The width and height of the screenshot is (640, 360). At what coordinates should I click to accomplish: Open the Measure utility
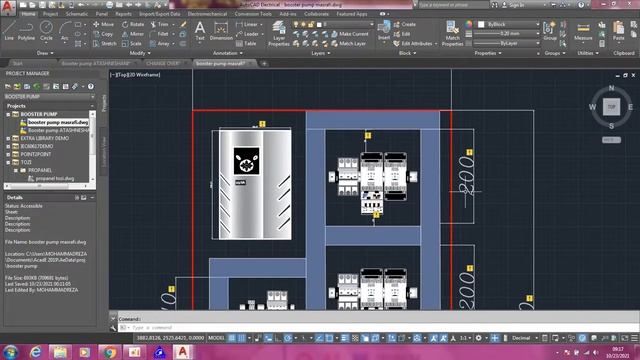583,31
